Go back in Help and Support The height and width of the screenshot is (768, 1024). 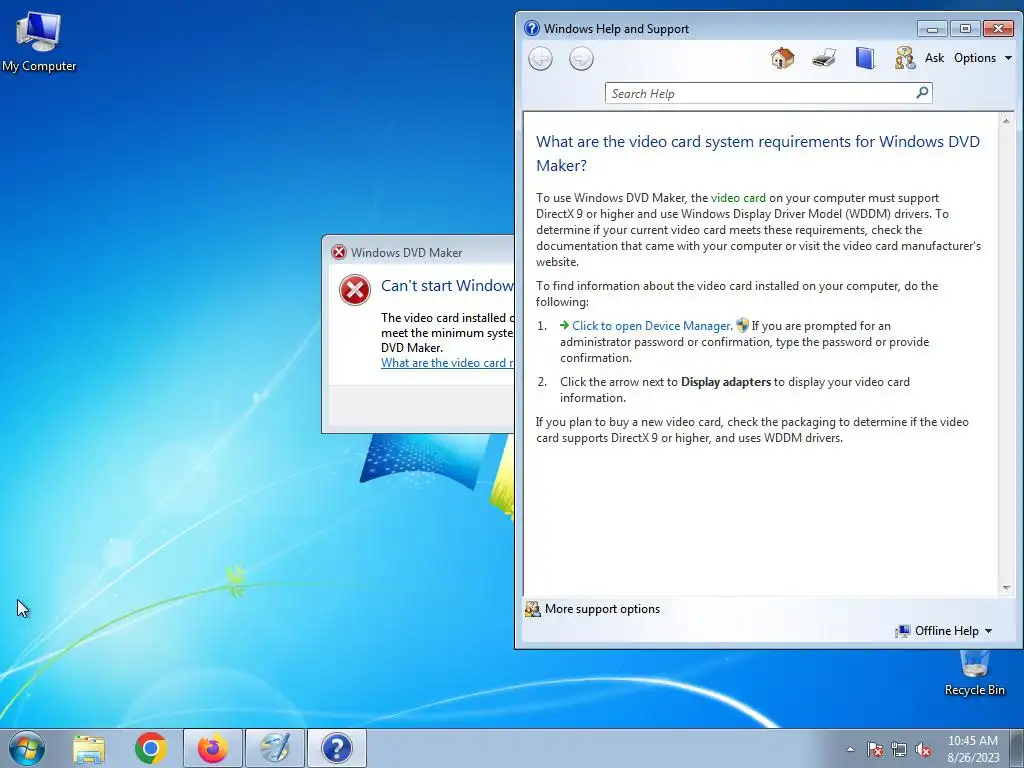pos(540,59)
